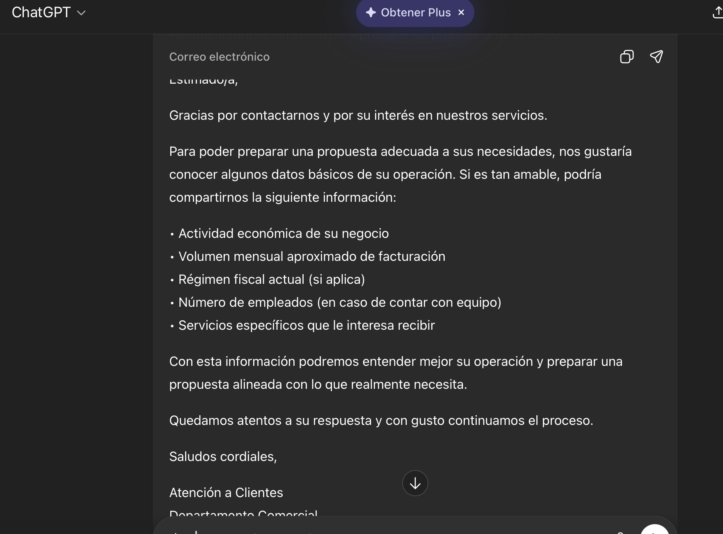Click the Saludos cordiales line
This screenshot has width=723, height=534.
[223, 457]
